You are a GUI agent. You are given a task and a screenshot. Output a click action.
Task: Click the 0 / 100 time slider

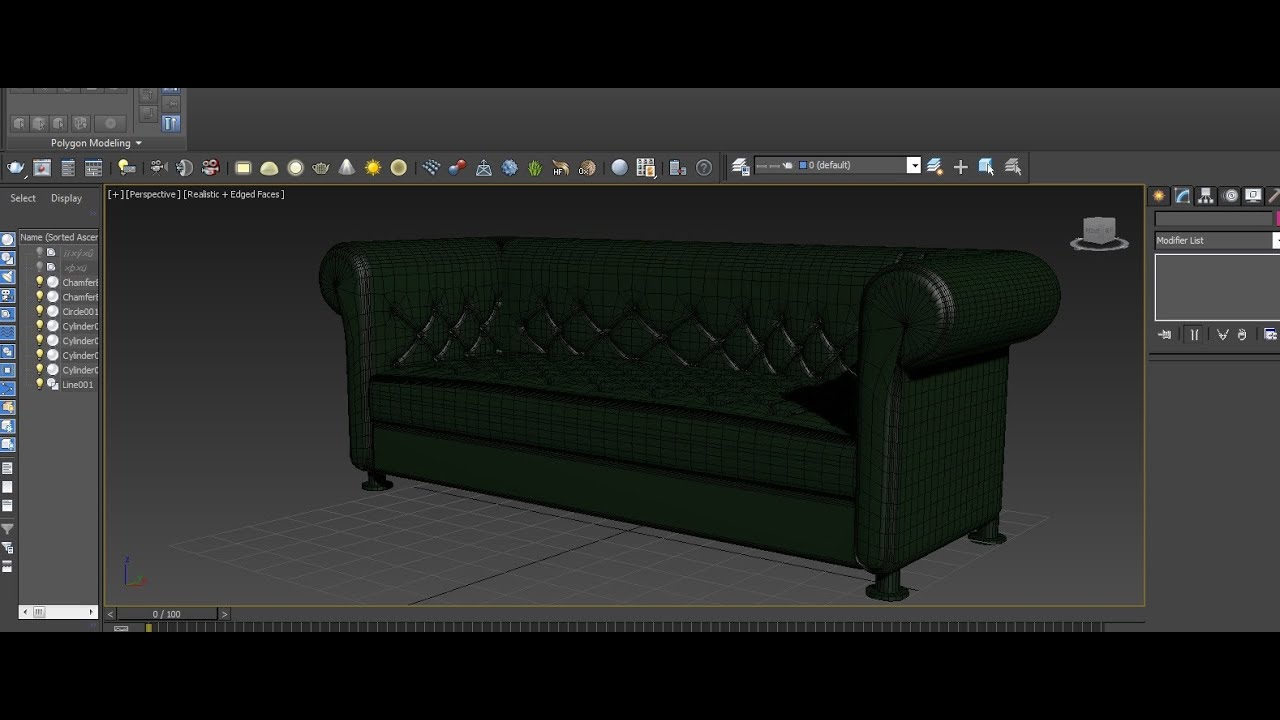pyautogui.click(x=167, y=614)
